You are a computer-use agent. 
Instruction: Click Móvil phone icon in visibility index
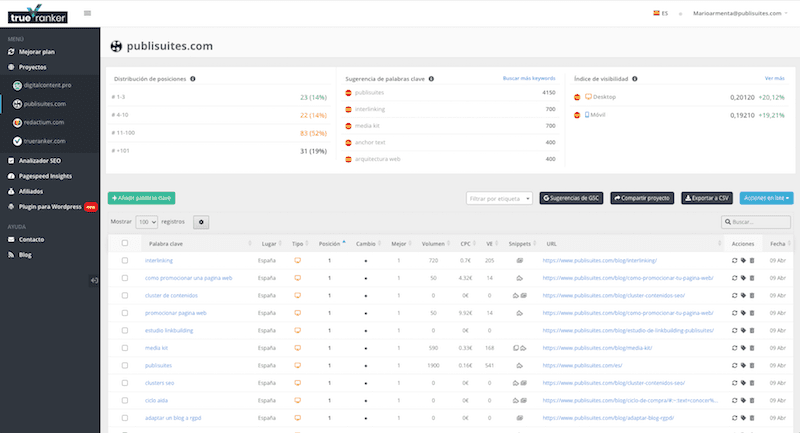(x=587, y=115)
